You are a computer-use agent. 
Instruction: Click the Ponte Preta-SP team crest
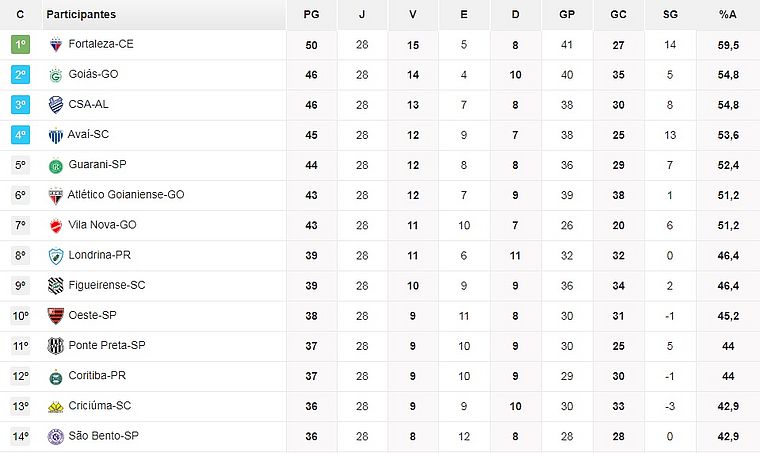[x=56, y=346]
